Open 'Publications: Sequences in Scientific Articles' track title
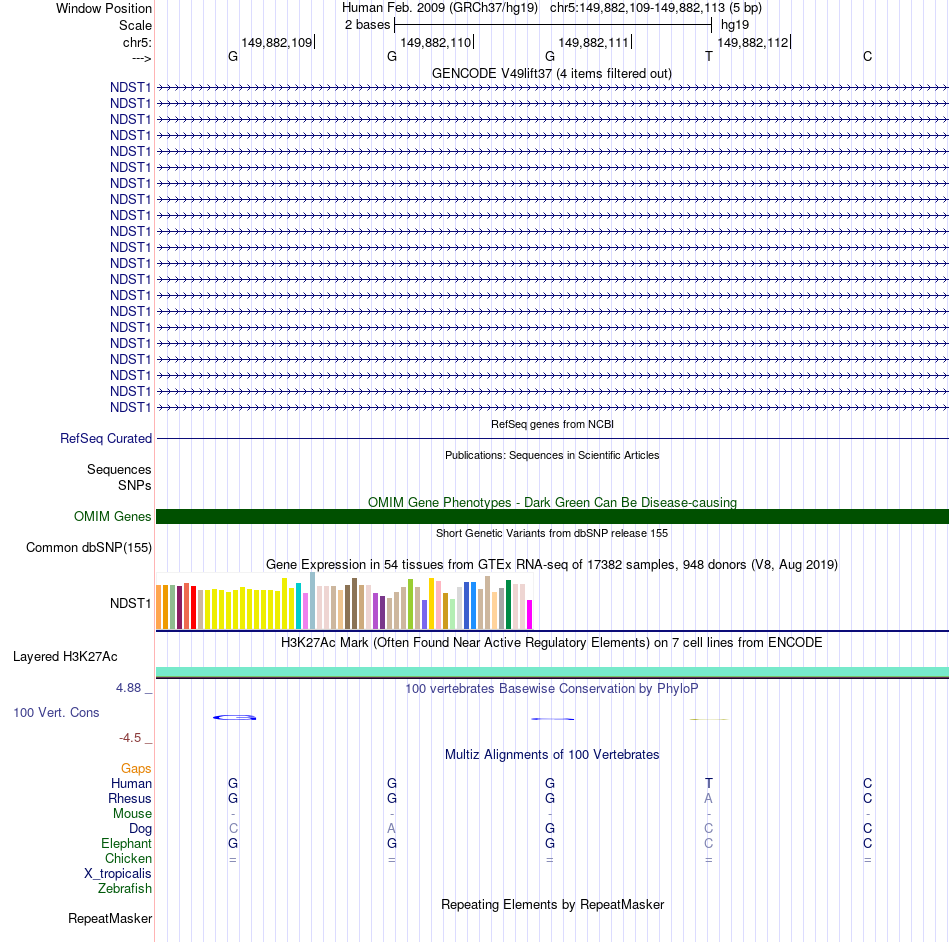 coord(552,455)
